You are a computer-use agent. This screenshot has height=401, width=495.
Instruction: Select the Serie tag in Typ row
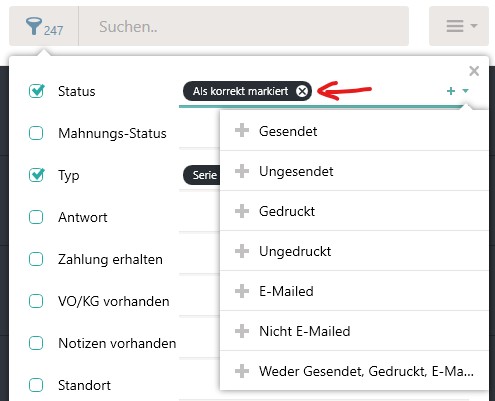click(x=202, y=175)
